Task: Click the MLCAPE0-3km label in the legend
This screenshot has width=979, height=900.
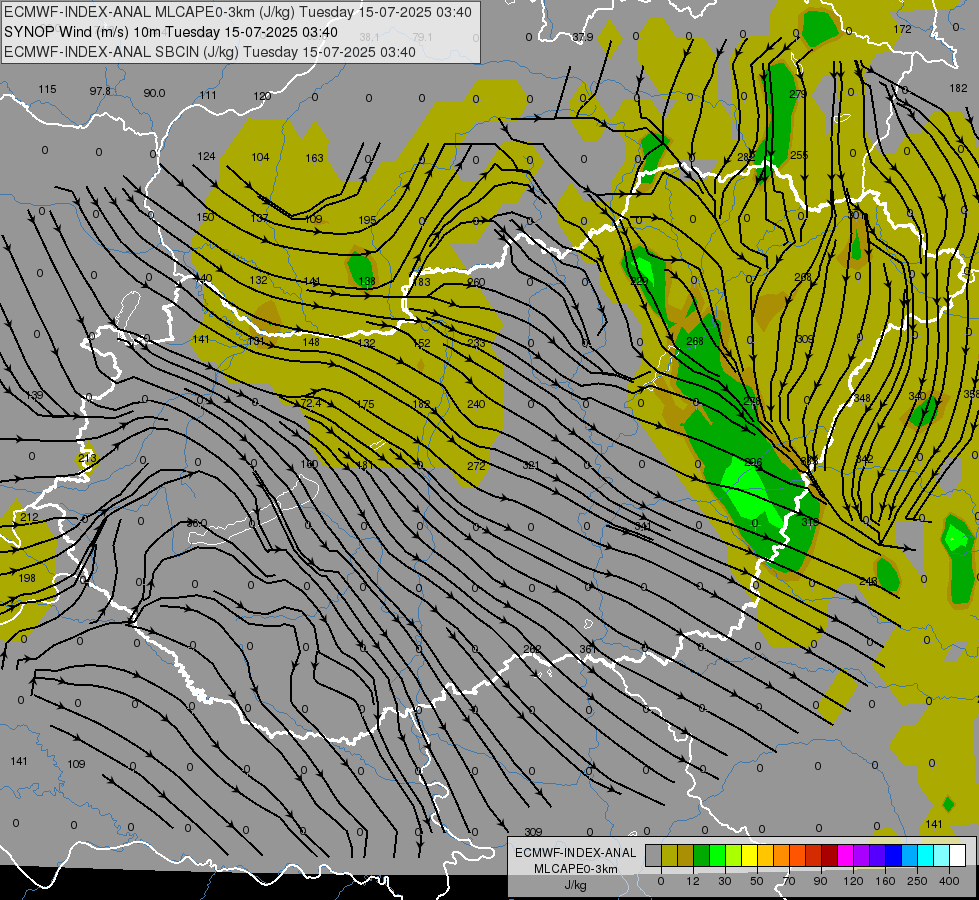Action: coord(576,869)
